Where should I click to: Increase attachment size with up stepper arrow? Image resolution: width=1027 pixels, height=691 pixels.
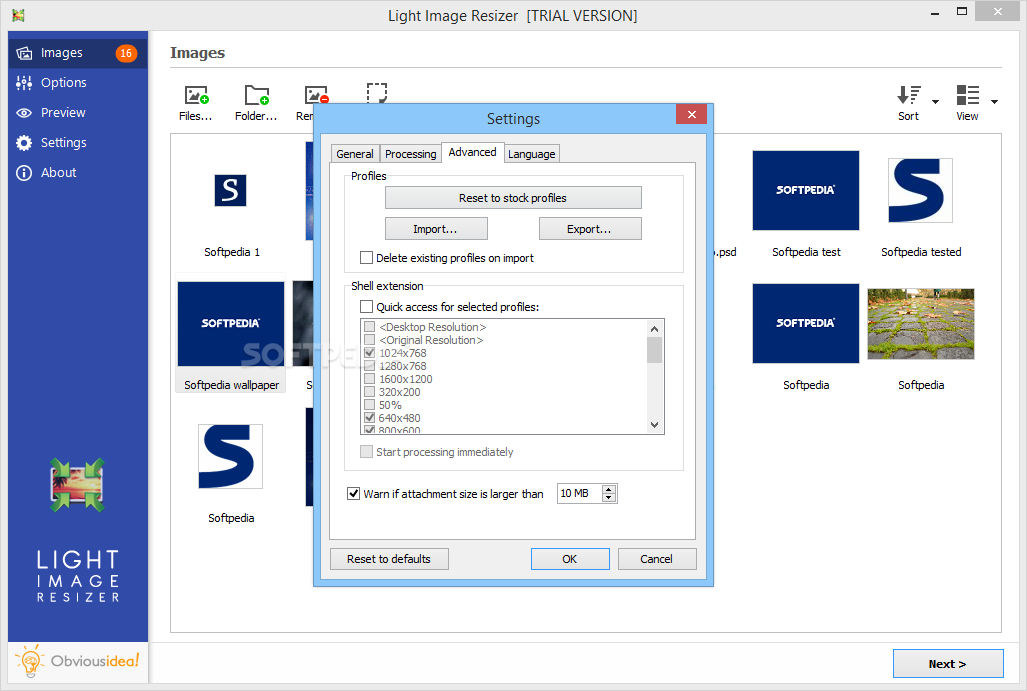(x=609, y=489)
